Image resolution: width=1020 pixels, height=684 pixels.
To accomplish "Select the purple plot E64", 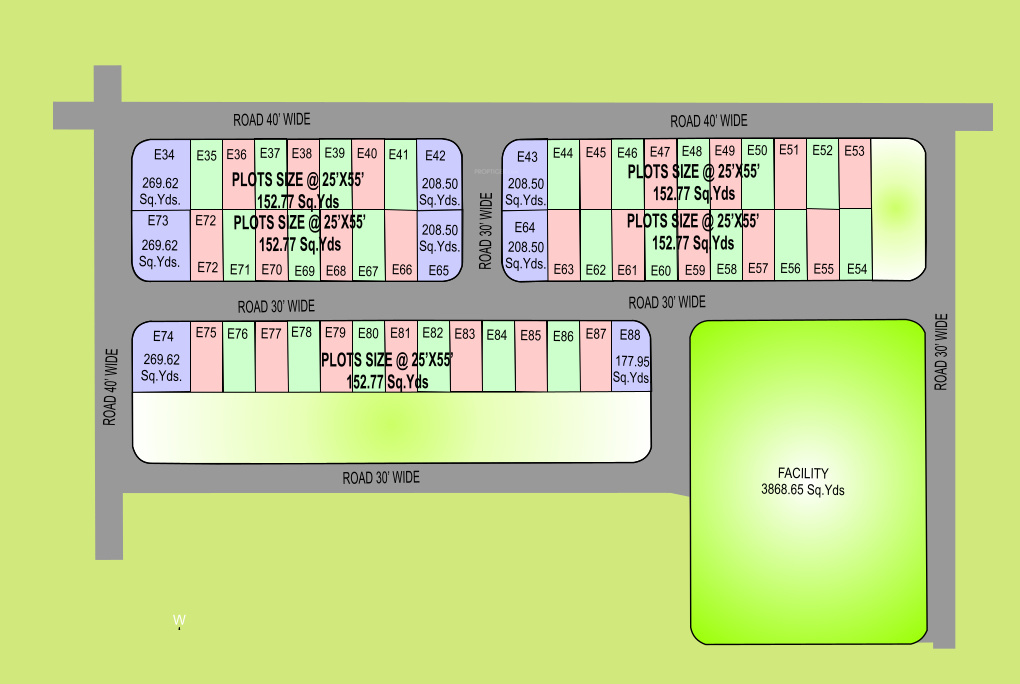I will (525, 245).
